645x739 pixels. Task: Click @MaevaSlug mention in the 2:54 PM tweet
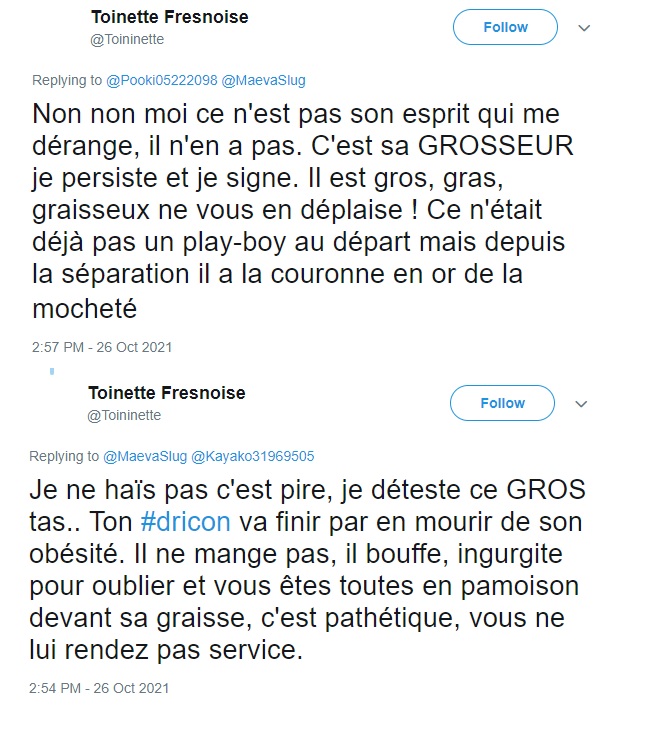pyautogui.click(x=154, y=456)
